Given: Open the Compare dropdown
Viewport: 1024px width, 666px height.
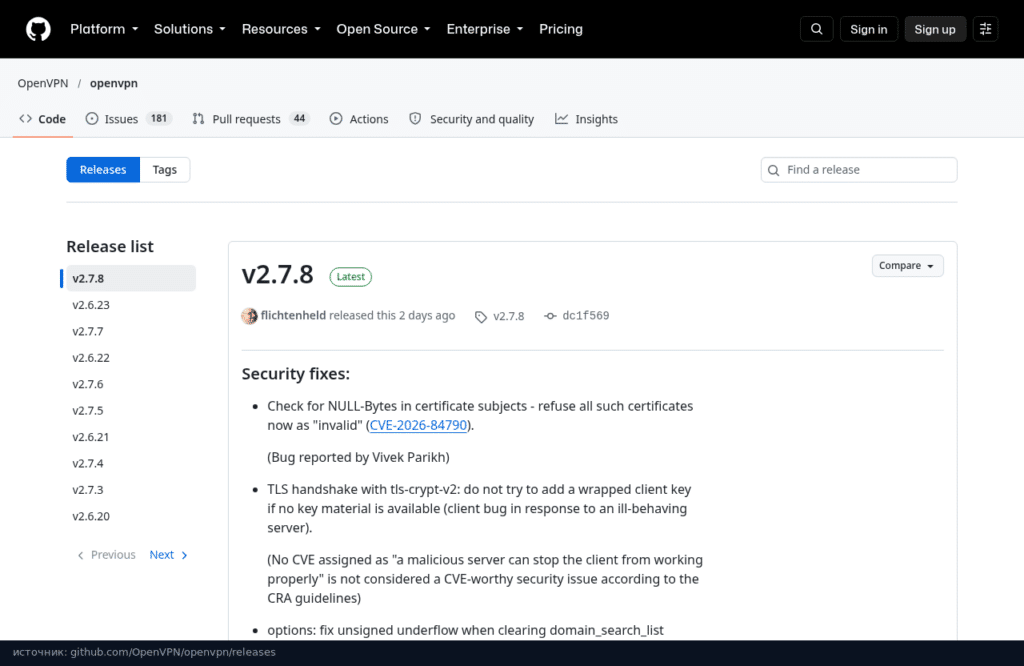Looking at the screenshot, I should tap(907, 266).
